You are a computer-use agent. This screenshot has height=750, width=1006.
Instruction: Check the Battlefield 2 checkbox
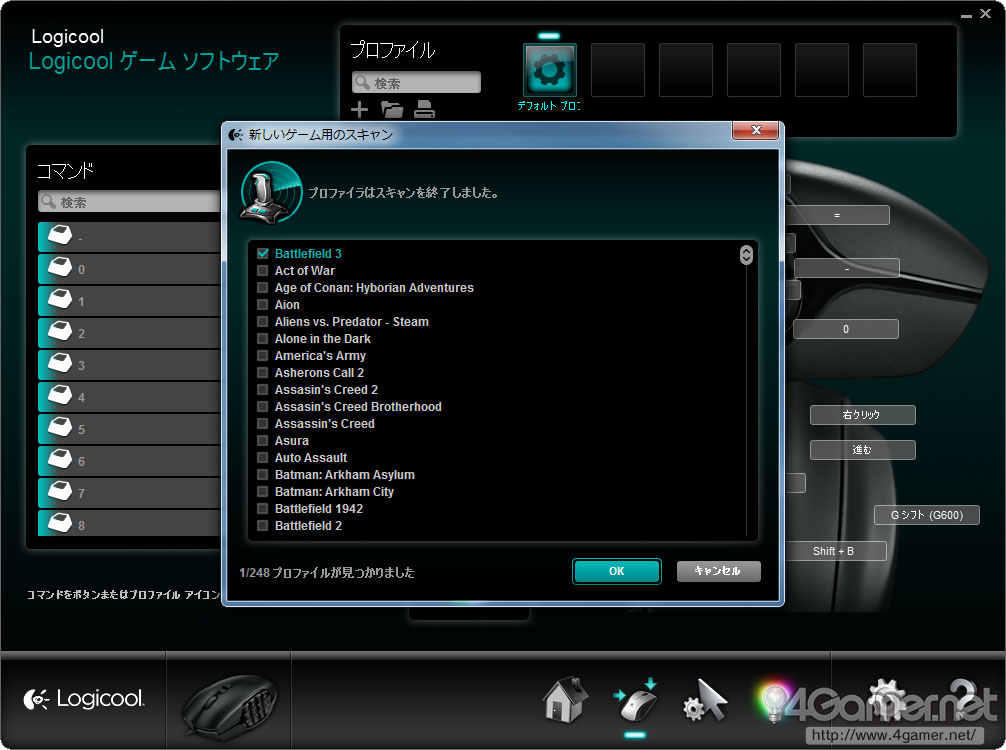tap(262, 525)
